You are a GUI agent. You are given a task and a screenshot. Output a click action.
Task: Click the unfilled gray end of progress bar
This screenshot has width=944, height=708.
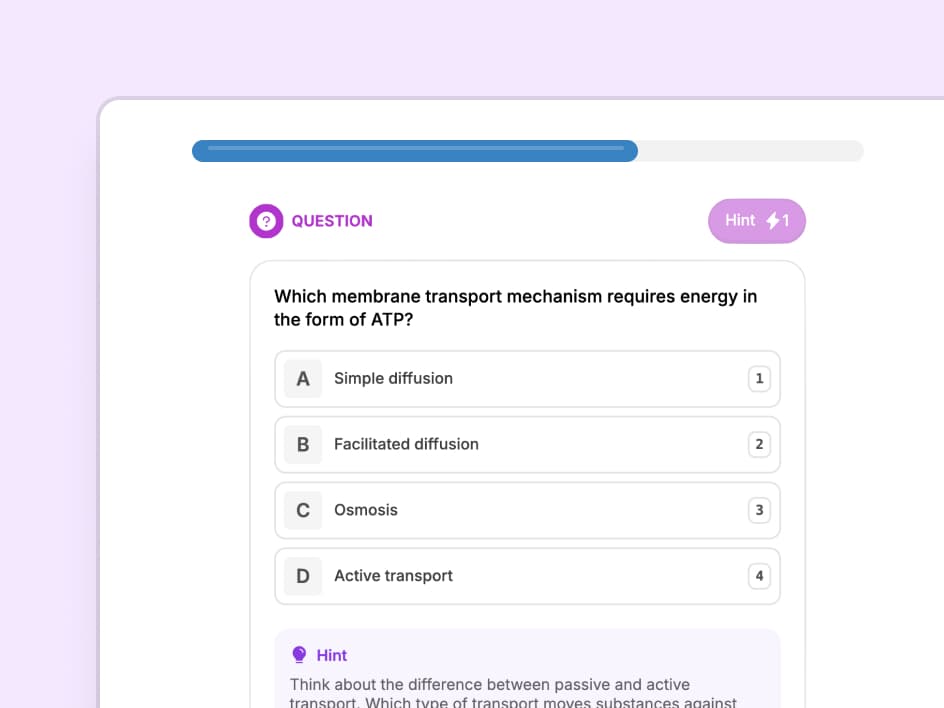[750, 151]
